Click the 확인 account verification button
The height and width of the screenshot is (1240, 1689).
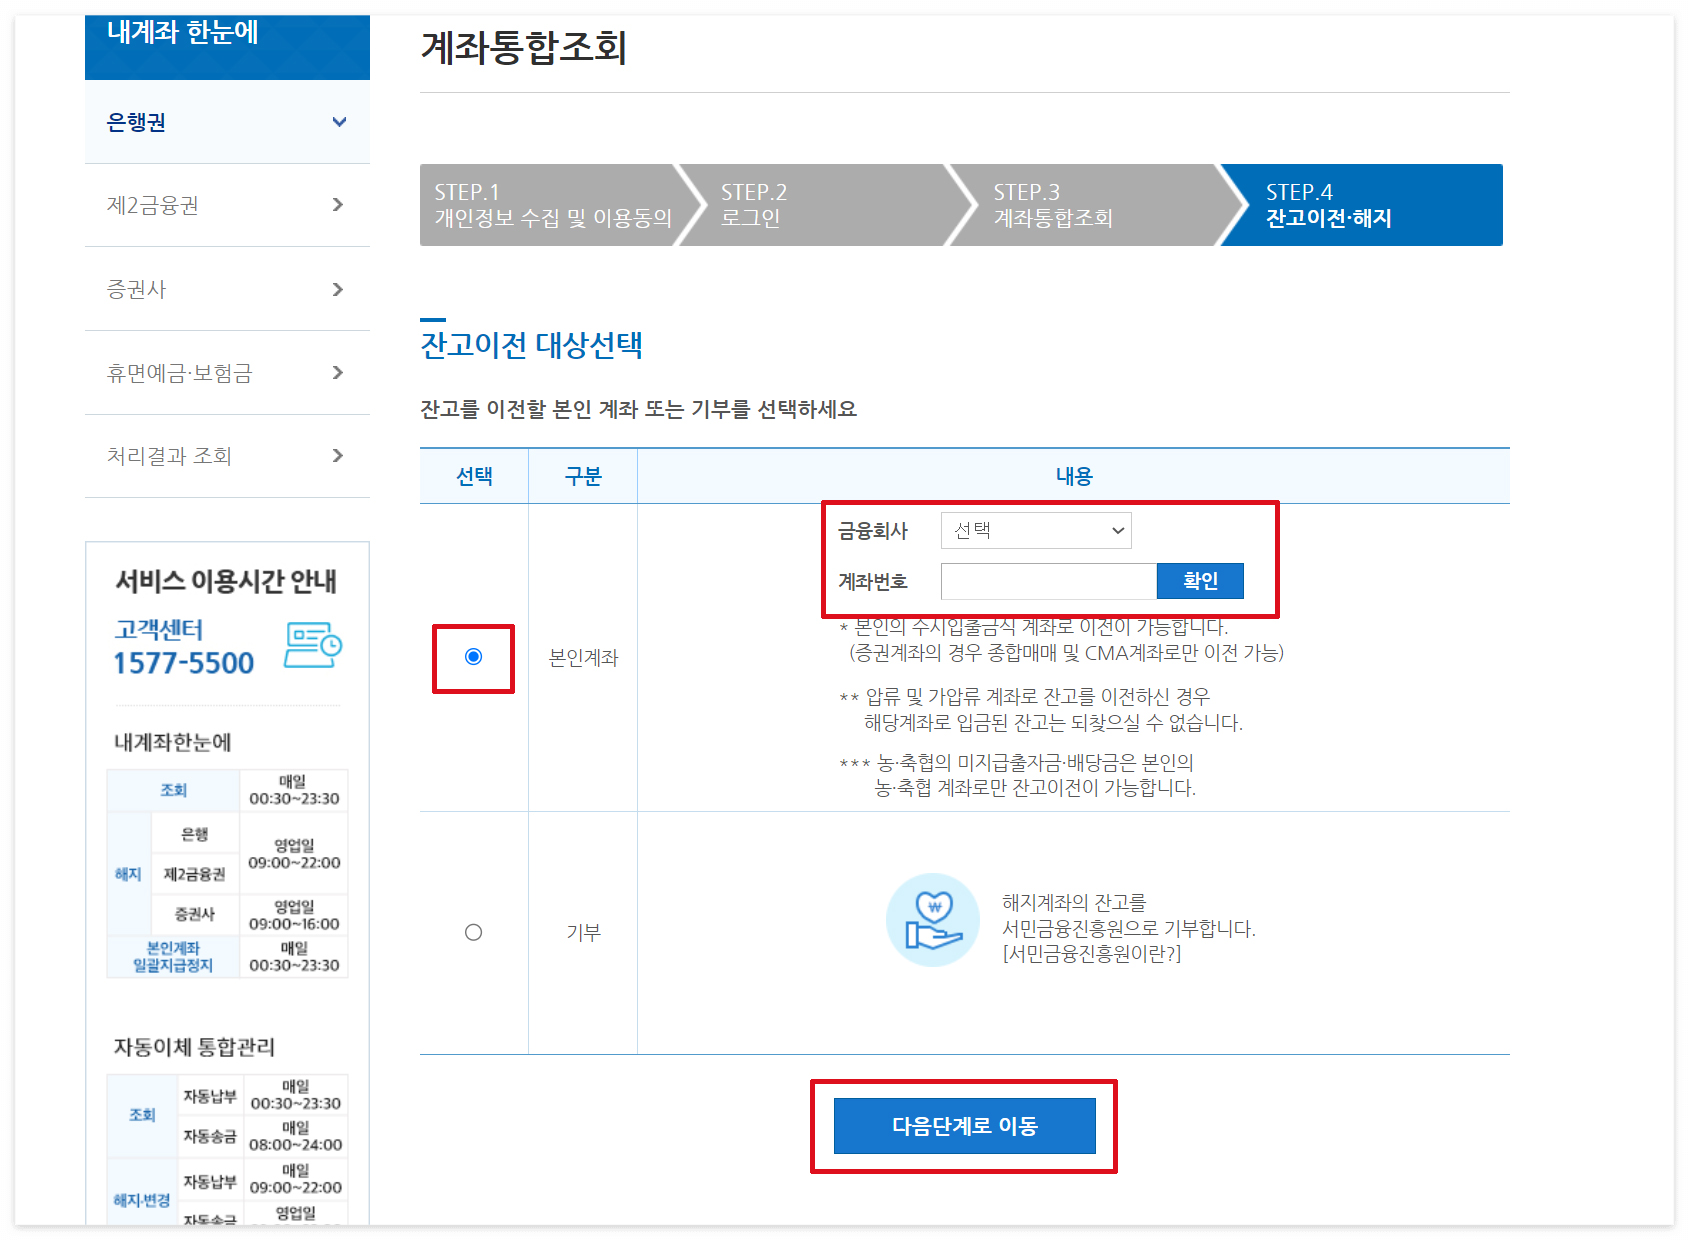(x=1201, y=581)
